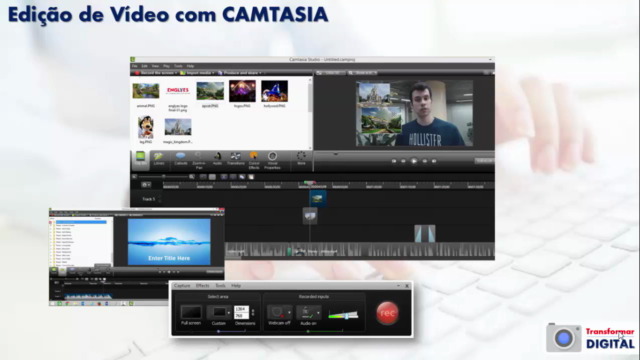Open the Audio tool
640x360 pixels.
(217, 159)
